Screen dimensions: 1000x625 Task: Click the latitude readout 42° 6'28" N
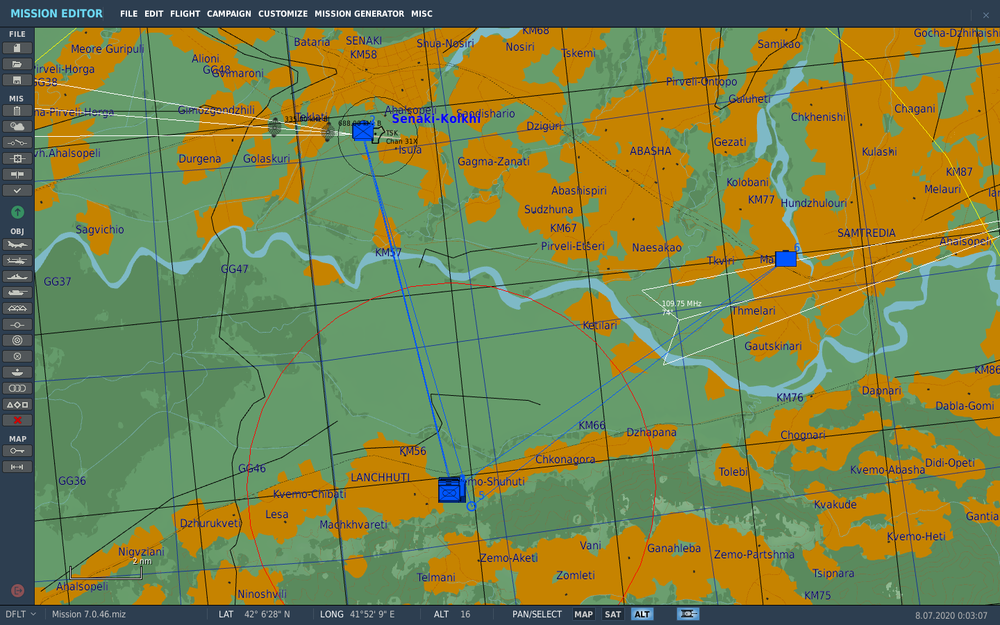pos(267,614)
